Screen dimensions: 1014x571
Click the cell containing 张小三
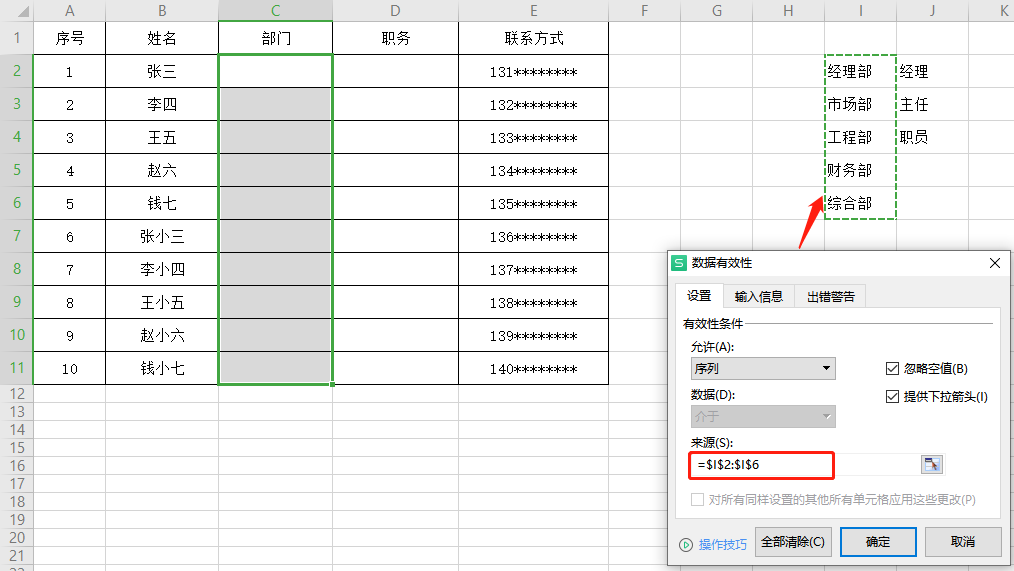(162, 236)
